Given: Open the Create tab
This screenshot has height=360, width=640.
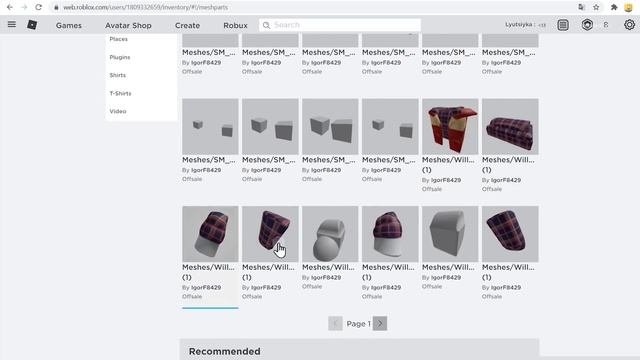Looking at the screenshot, I should coord(187,25).
